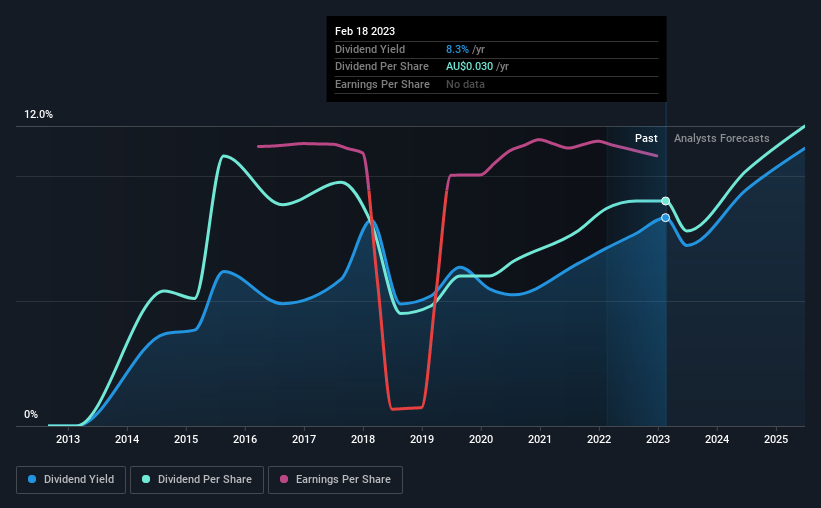The image size is (821, 508).
Task: Click the 2017 x-axis label
Action: [304, 439]
